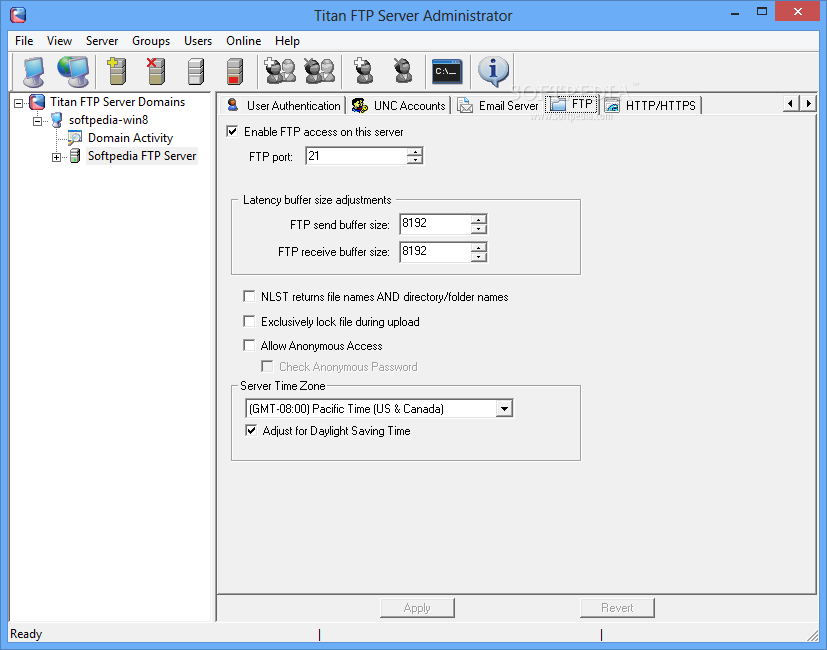This screenshot has height=650, width=827.
Task: Select the FTP tab
Action: (572, 104)
